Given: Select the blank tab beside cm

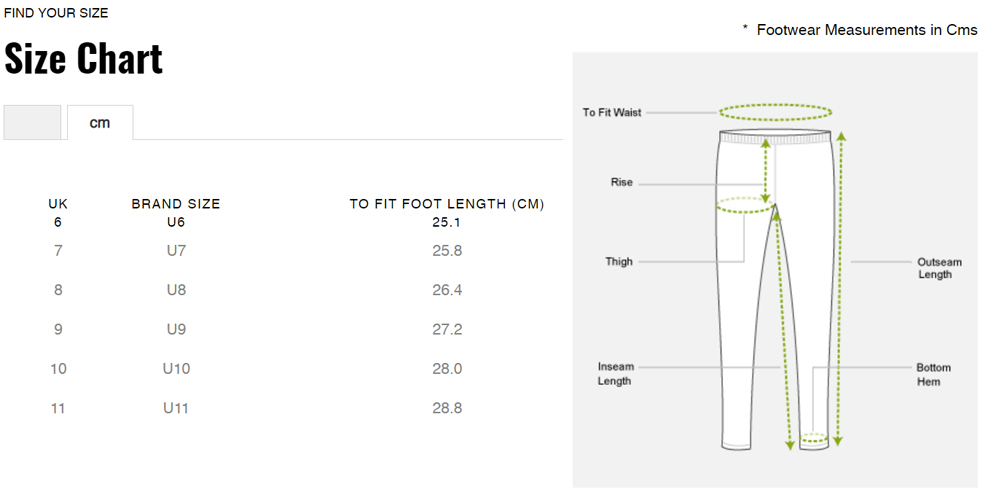Looking at the screenshot, I should [x=32, y=122].
